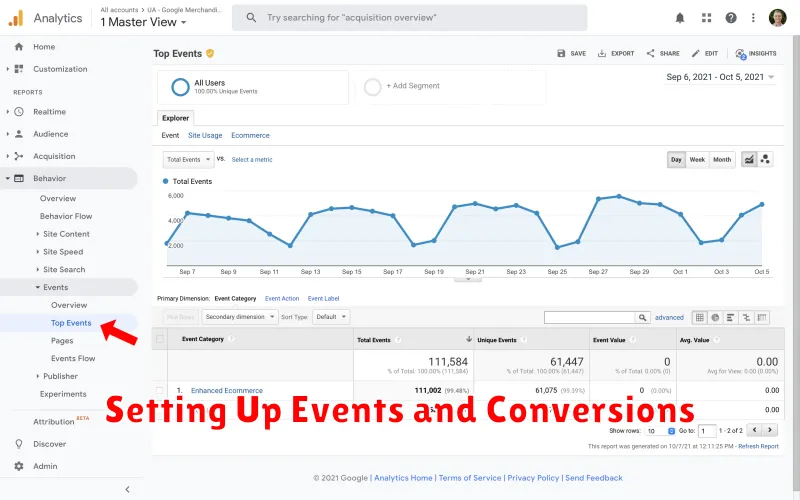This screenshot has width=800, height=500.
Task: Select the performance bar view icon
Action: tap(731, 317)
